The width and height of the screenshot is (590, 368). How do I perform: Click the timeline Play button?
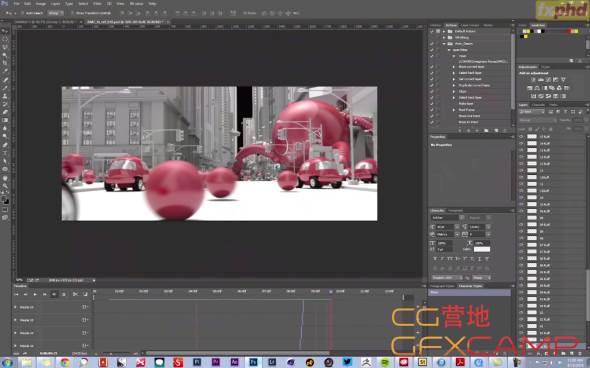point(35,294)
